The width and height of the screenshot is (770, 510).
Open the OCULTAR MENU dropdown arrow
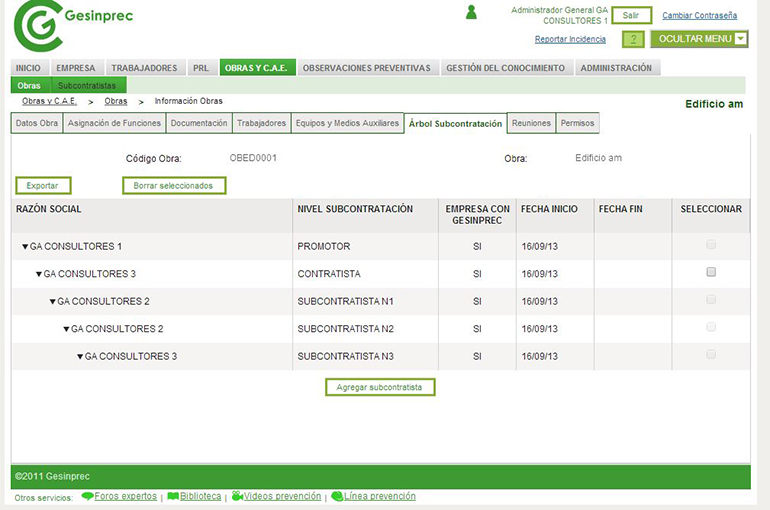tap(741, 39)
